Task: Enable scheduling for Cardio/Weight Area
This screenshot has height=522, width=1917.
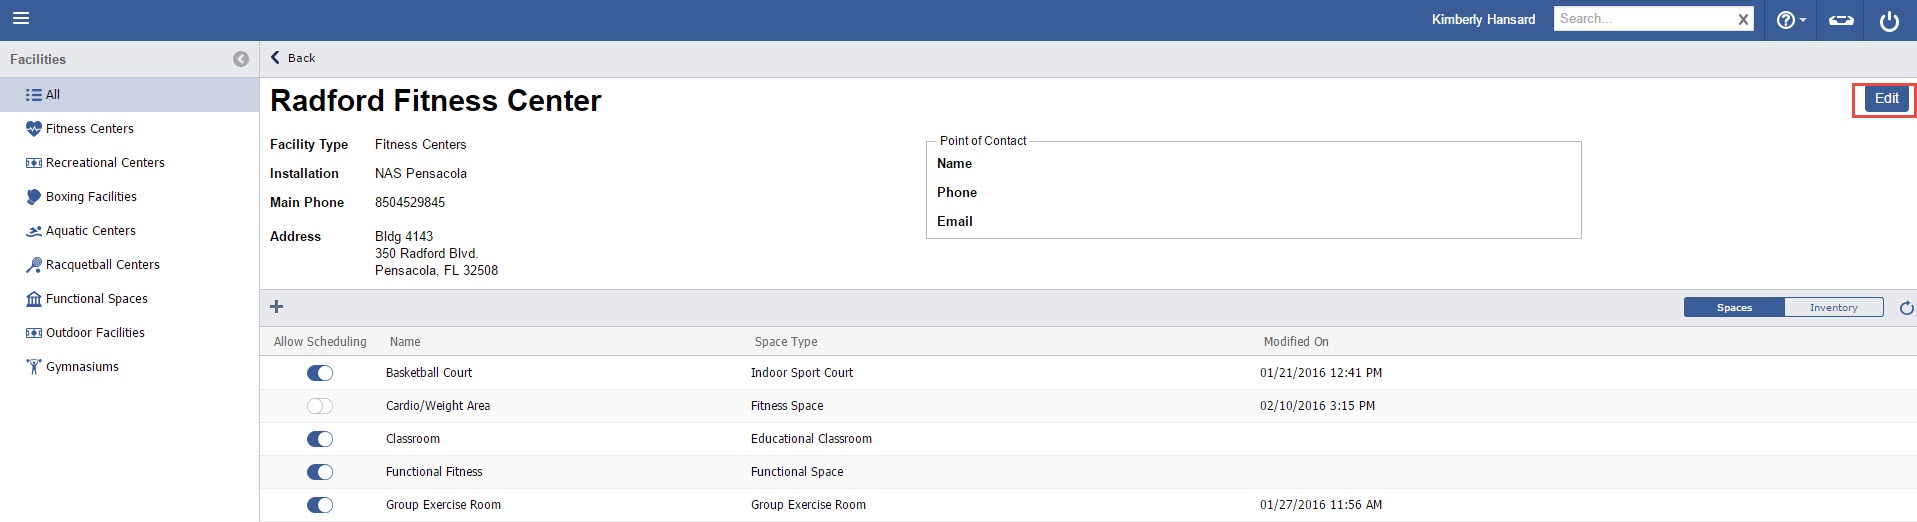Action: [320, 406]
